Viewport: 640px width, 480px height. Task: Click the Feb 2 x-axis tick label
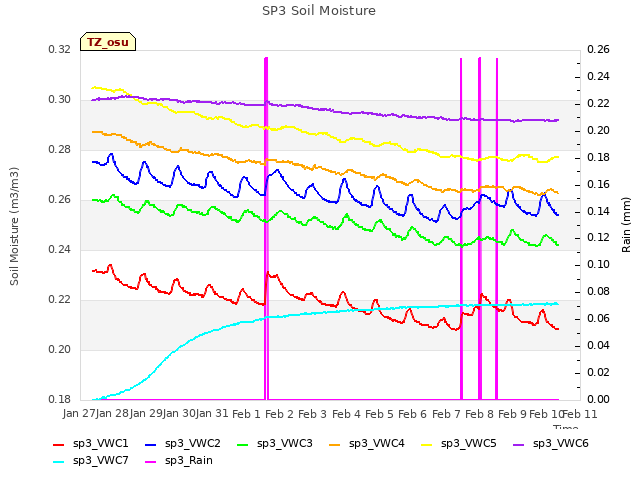[279, 414]
